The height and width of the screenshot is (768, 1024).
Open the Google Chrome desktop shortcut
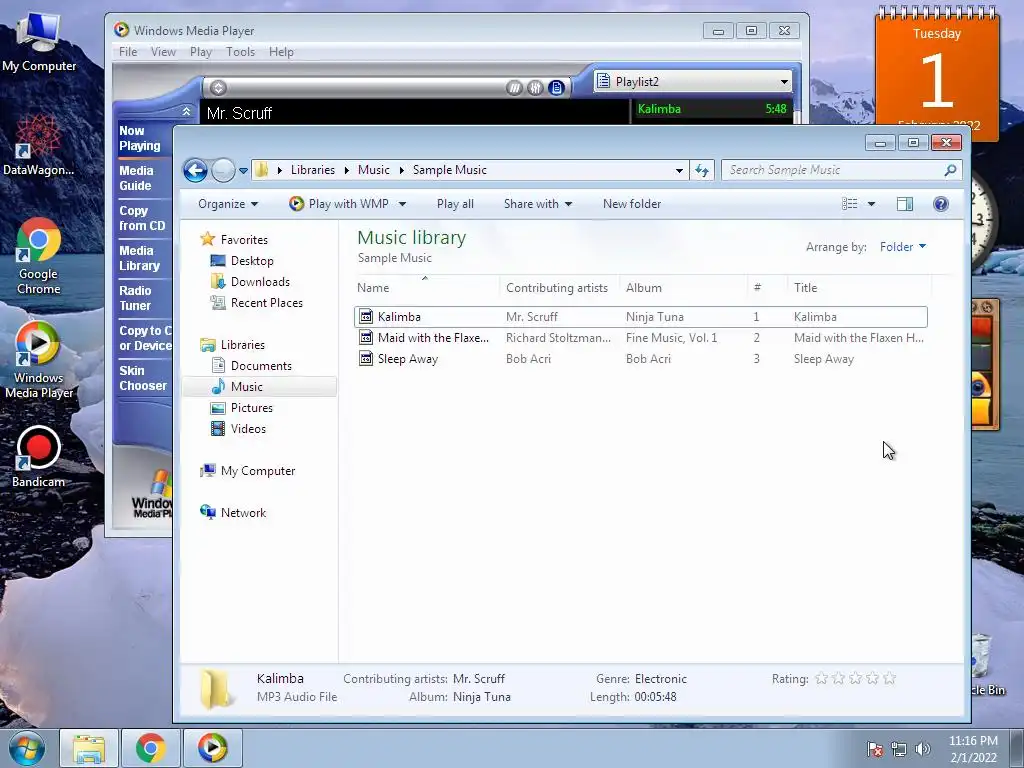39,257
